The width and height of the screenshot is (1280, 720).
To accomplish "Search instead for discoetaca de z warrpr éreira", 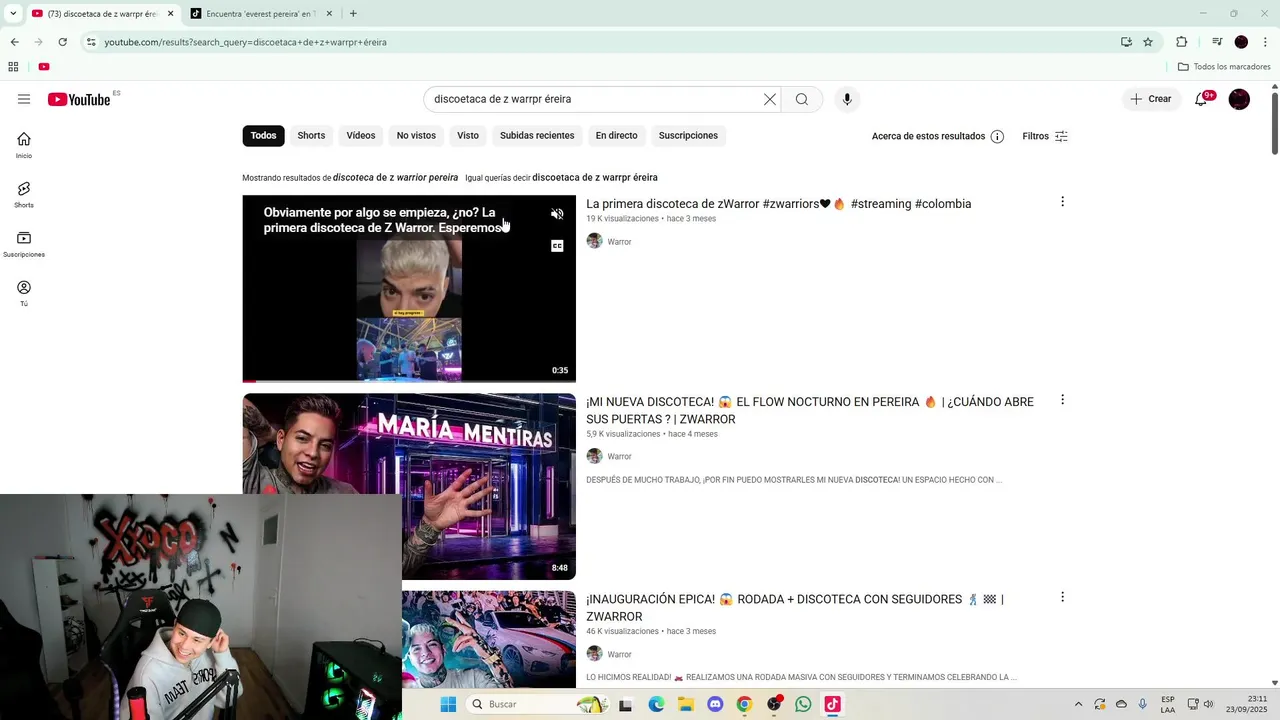I will 595,178.
